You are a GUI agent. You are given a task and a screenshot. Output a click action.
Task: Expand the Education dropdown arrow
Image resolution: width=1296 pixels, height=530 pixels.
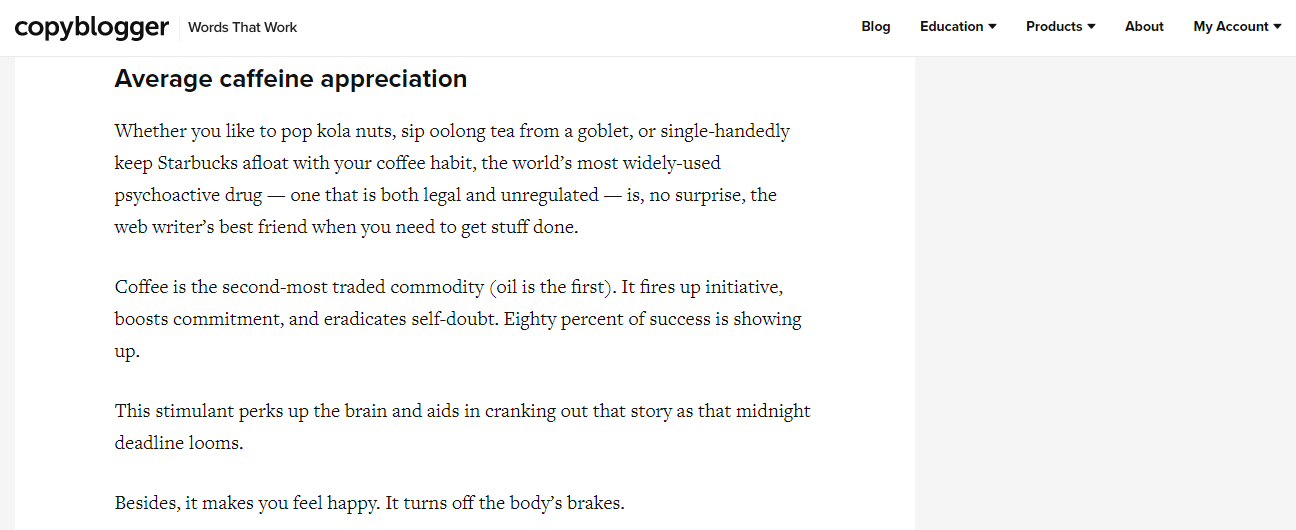pyautogui.click(x=992, y=27)
